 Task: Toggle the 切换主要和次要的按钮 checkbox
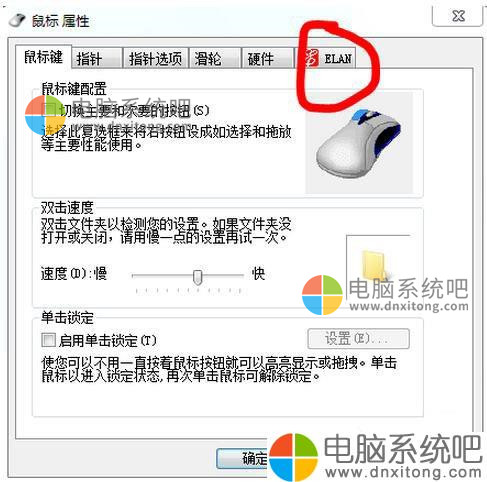pyautogui.click(x=49, y=109)
